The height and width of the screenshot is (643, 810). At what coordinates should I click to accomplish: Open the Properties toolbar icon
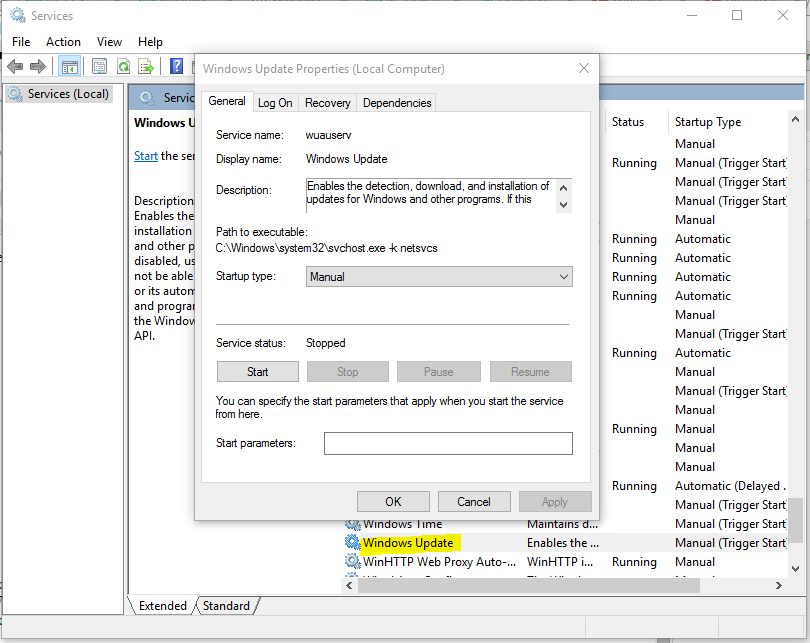coord(99,66)
